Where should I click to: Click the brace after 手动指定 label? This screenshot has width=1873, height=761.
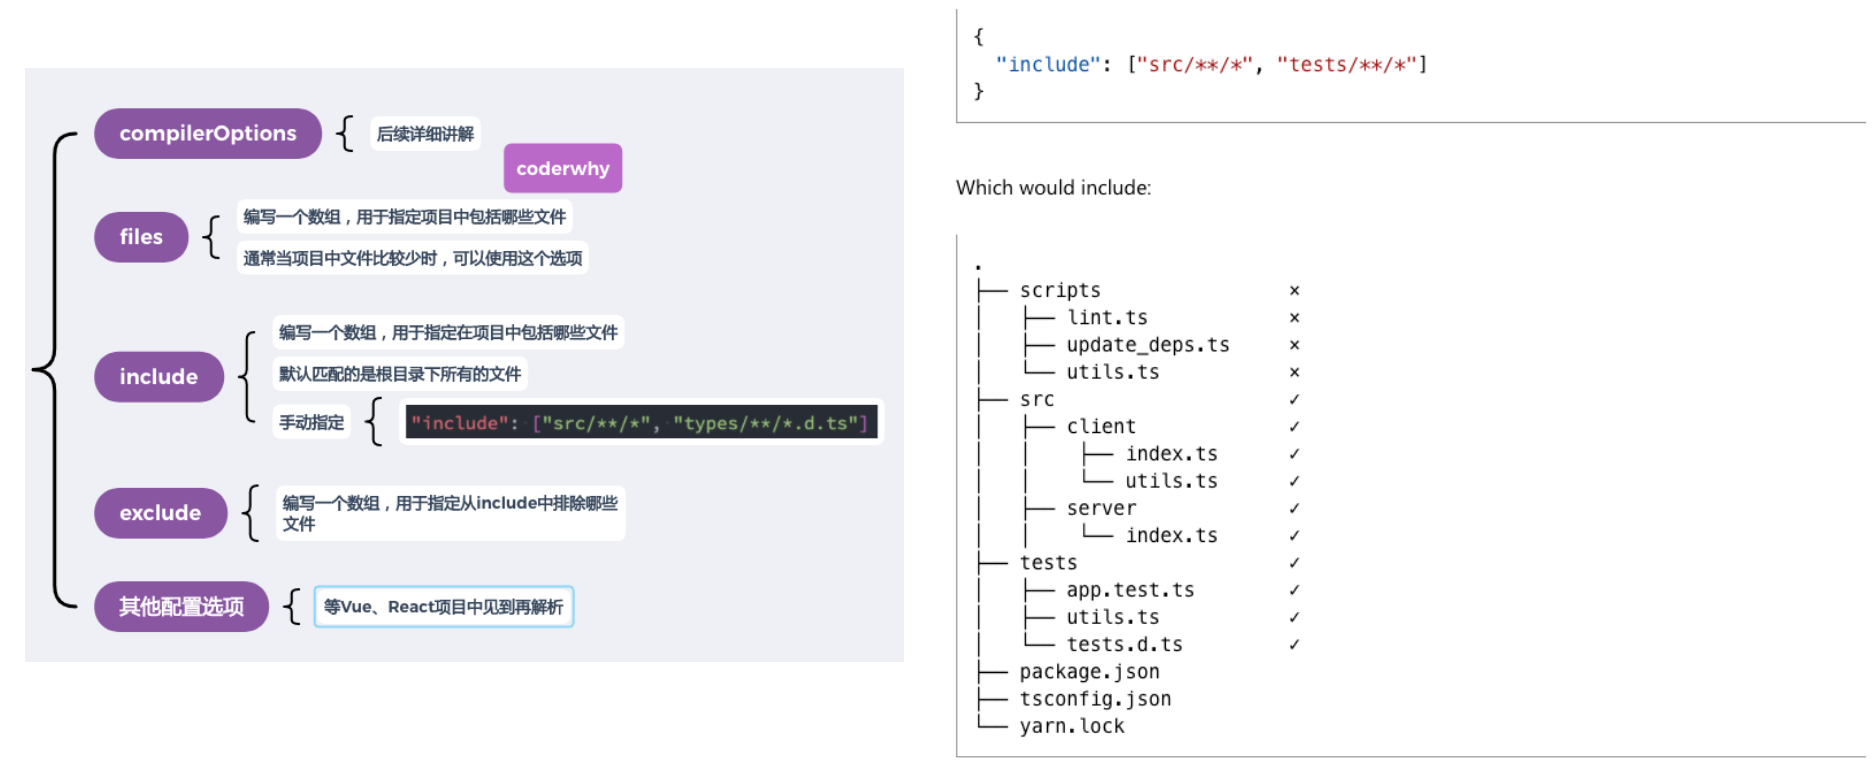coord(374,422)
